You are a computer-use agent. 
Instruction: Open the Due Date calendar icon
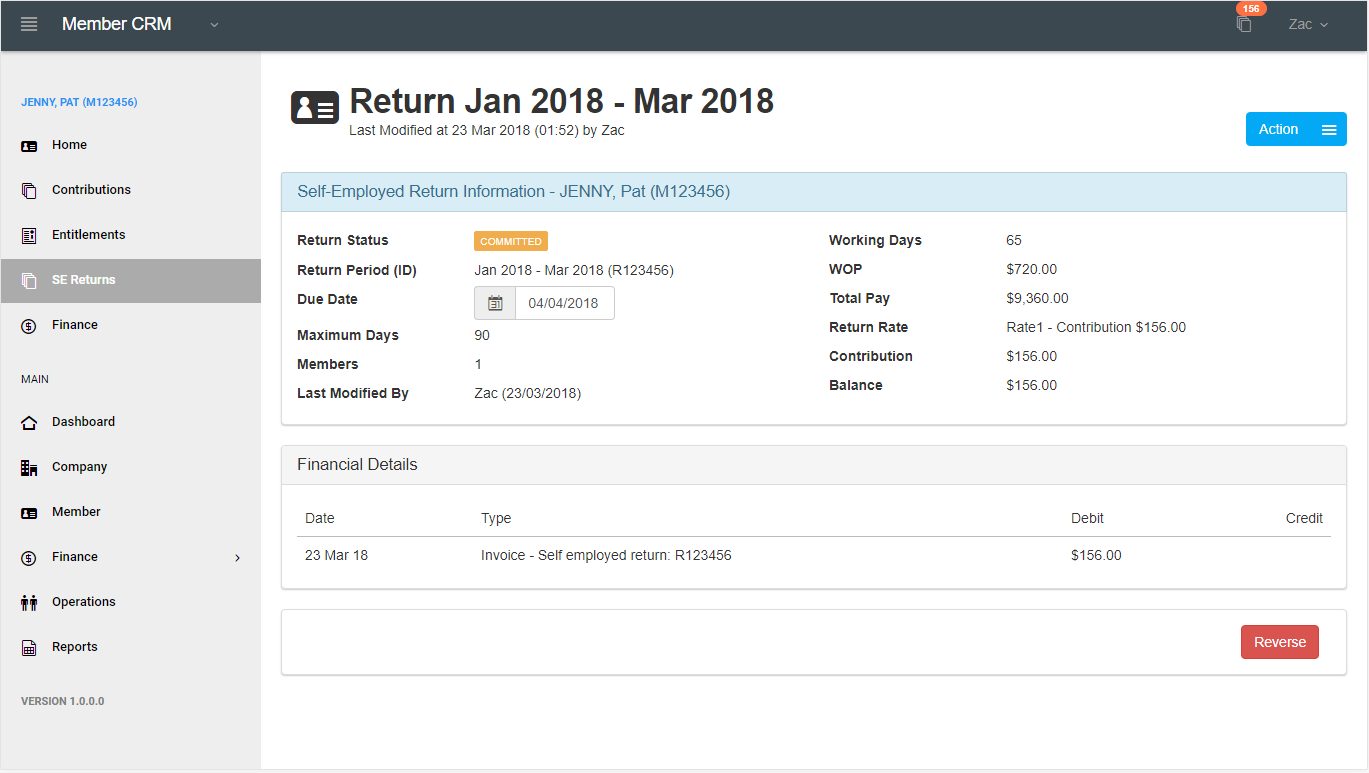(495, 303)
